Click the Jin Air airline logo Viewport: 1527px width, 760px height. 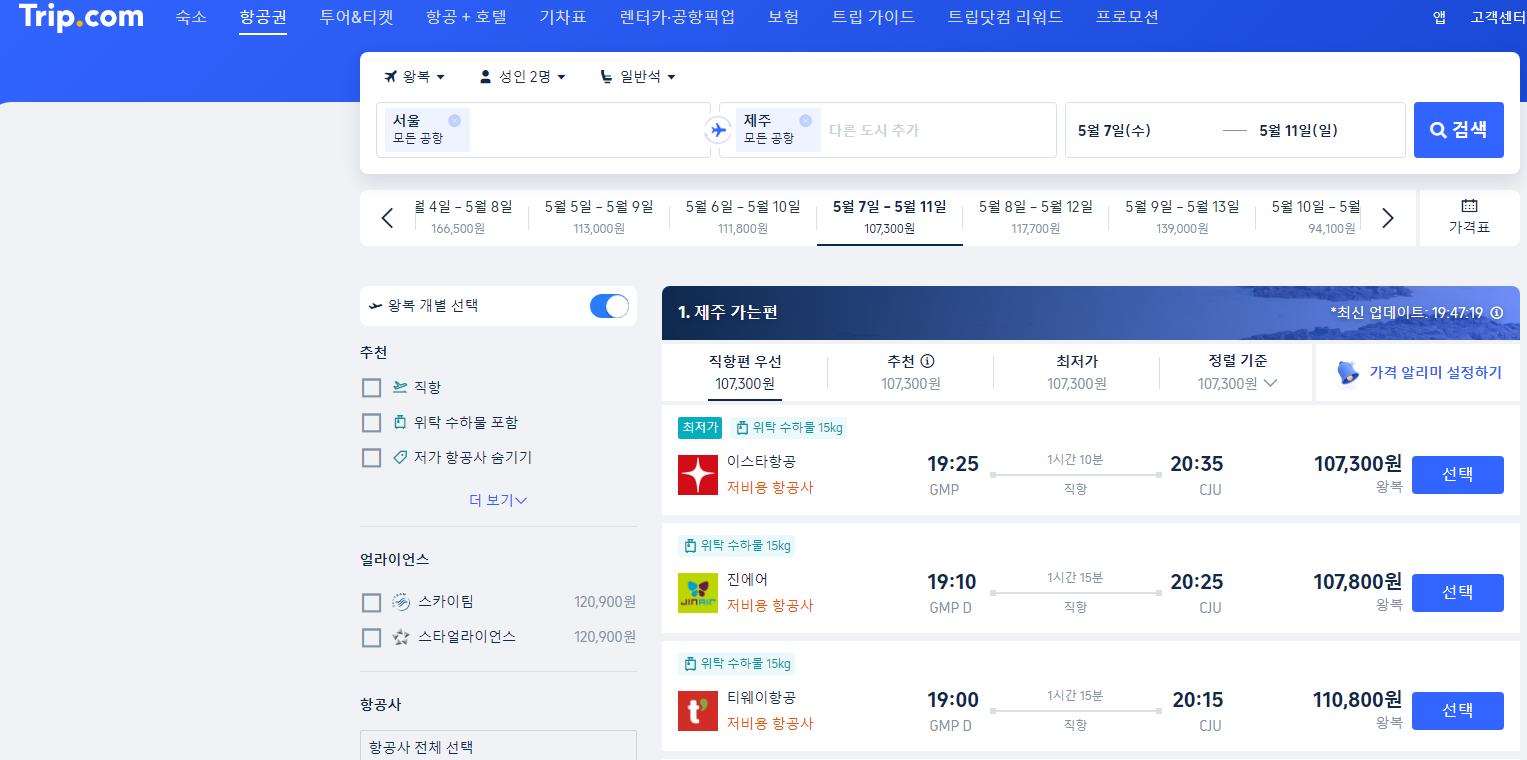[698, 592]
